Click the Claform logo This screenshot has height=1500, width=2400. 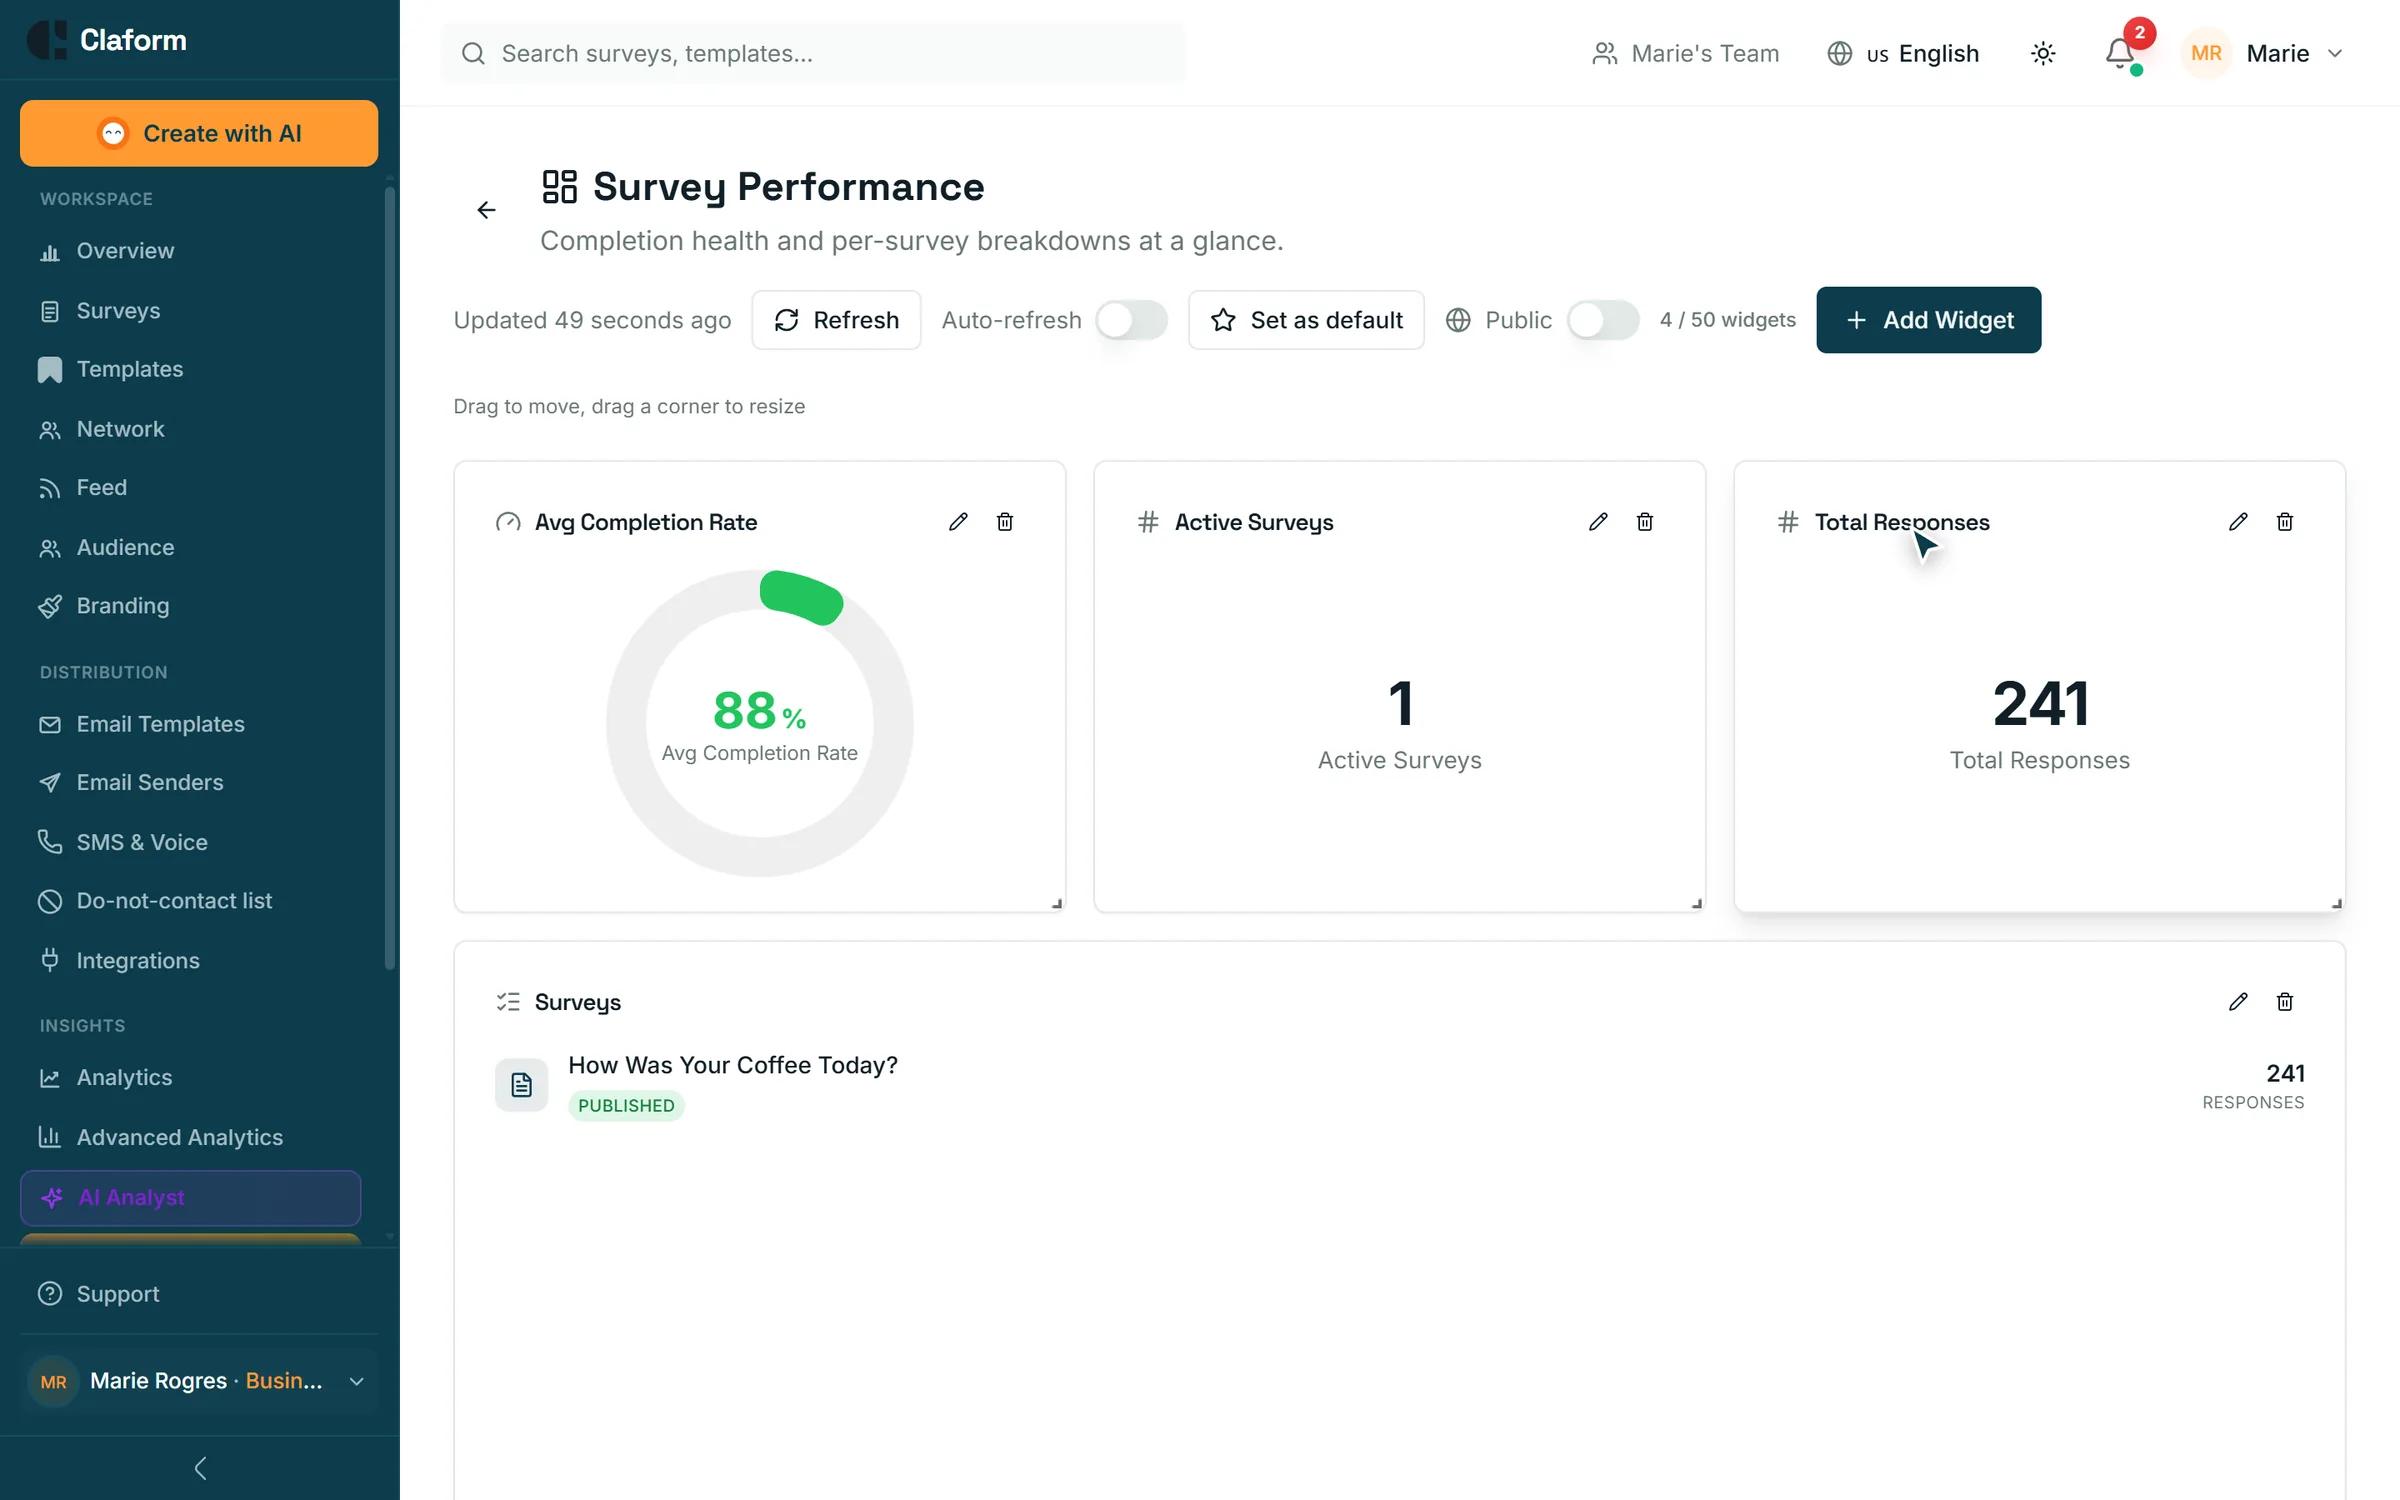(107, 40)
